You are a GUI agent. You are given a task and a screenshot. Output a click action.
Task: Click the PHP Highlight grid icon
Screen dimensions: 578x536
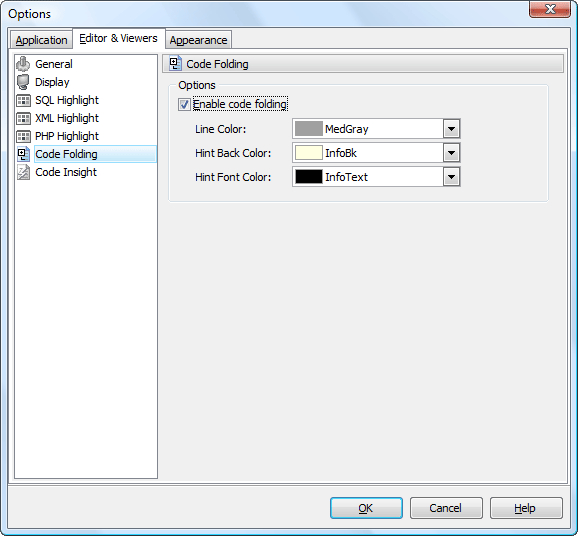coord(23,136)
